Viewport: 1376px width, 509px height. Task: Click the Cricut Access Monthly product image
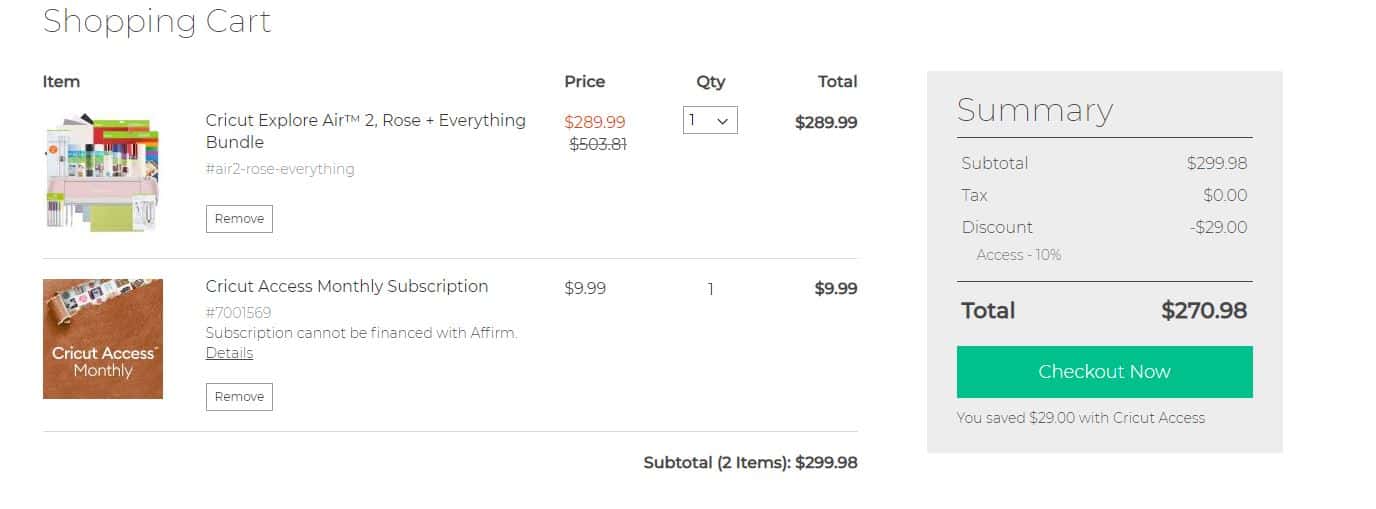pos(102,339)
